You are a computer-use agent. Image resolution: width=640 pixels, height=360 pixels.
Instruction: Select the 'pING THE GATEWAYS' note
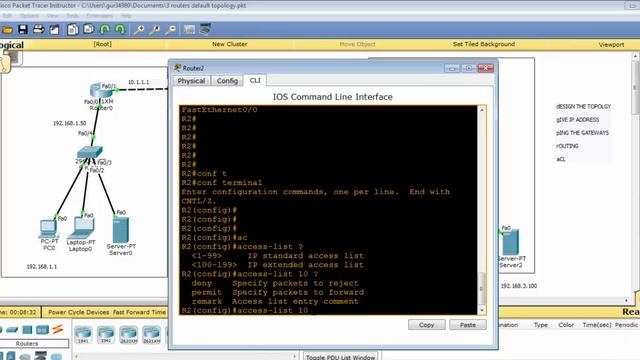coord(582,133)
